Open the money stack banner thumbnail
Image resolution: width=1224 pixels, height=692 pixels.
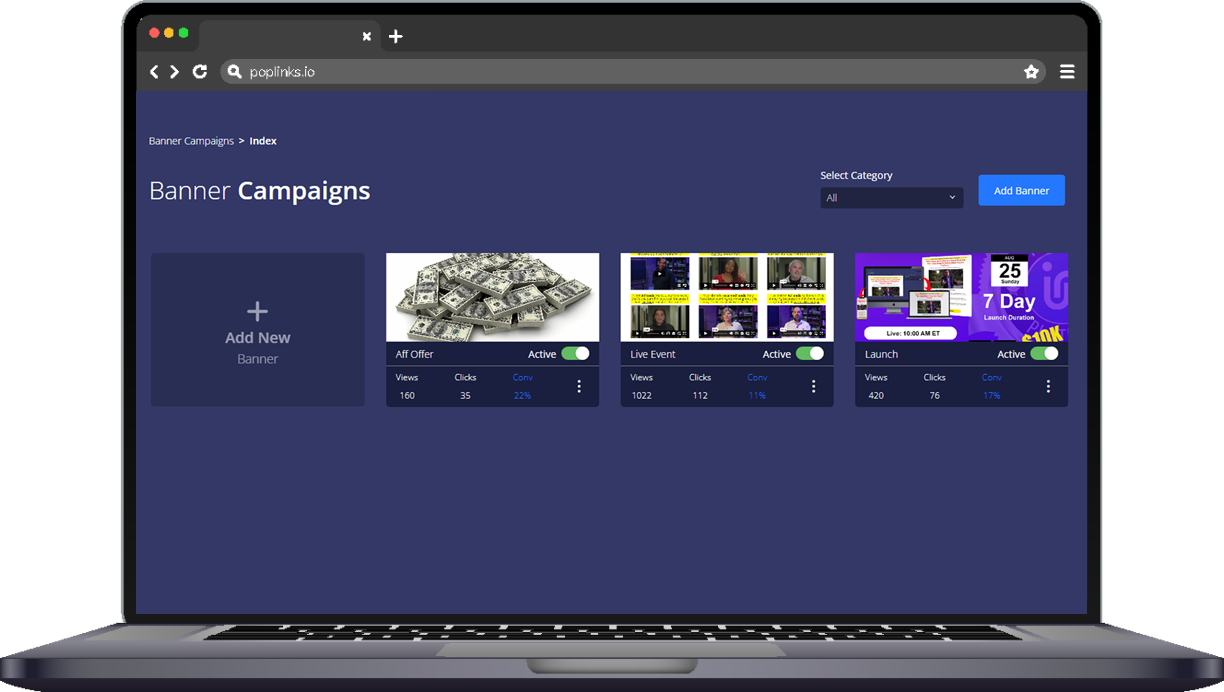[493, 297]
